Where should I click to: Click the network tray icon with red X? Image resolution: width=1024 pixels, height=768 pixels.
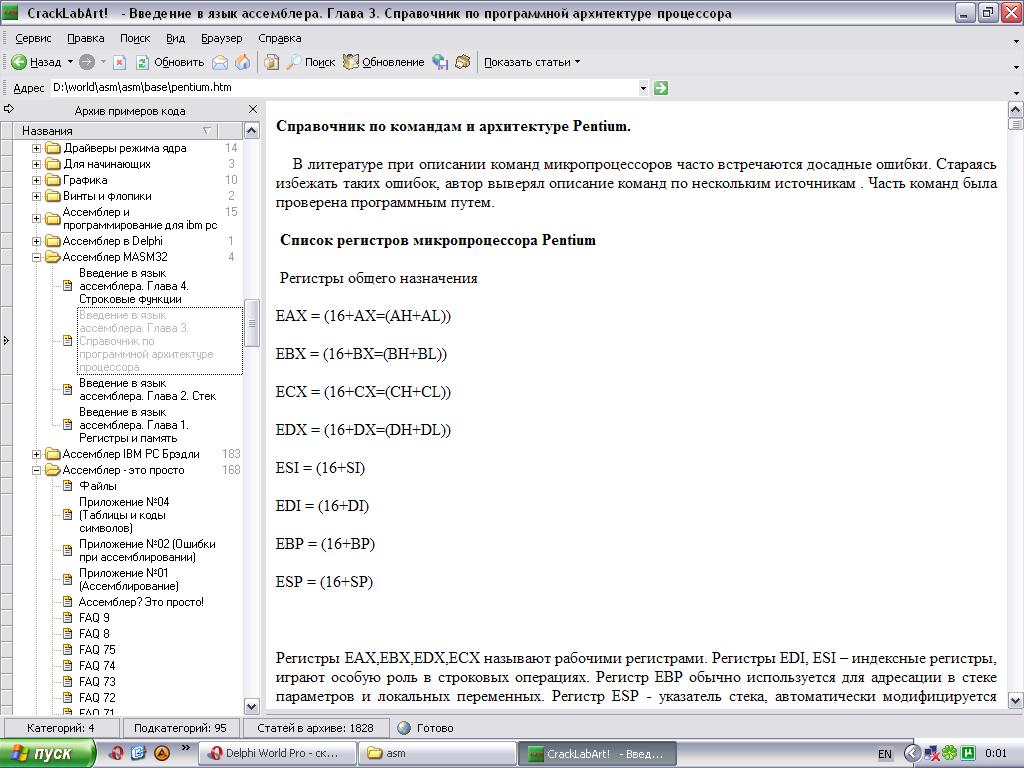[x=932, y=753]
